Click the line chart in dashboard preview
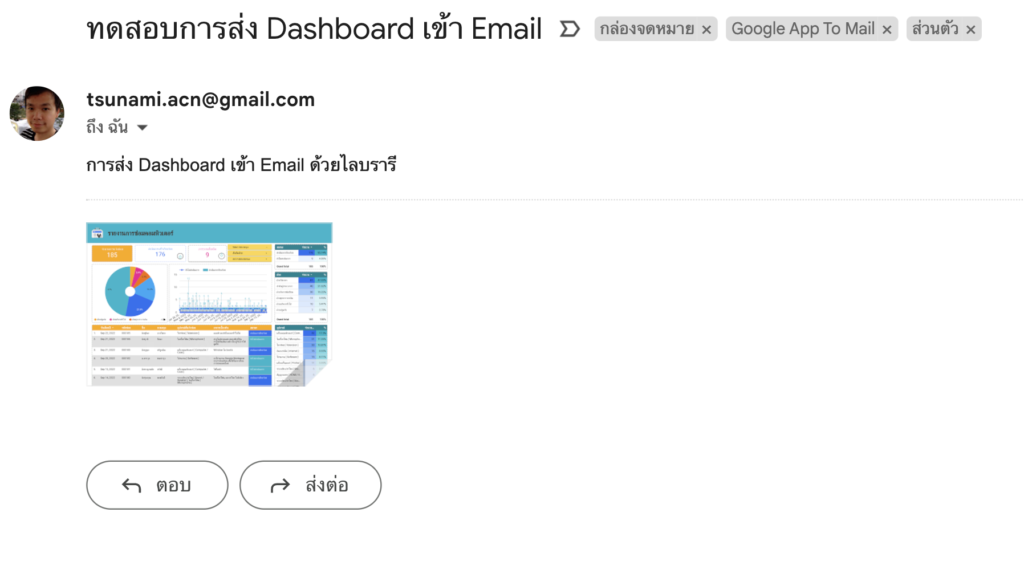1024x561 pixels. (x=221, y=293)
